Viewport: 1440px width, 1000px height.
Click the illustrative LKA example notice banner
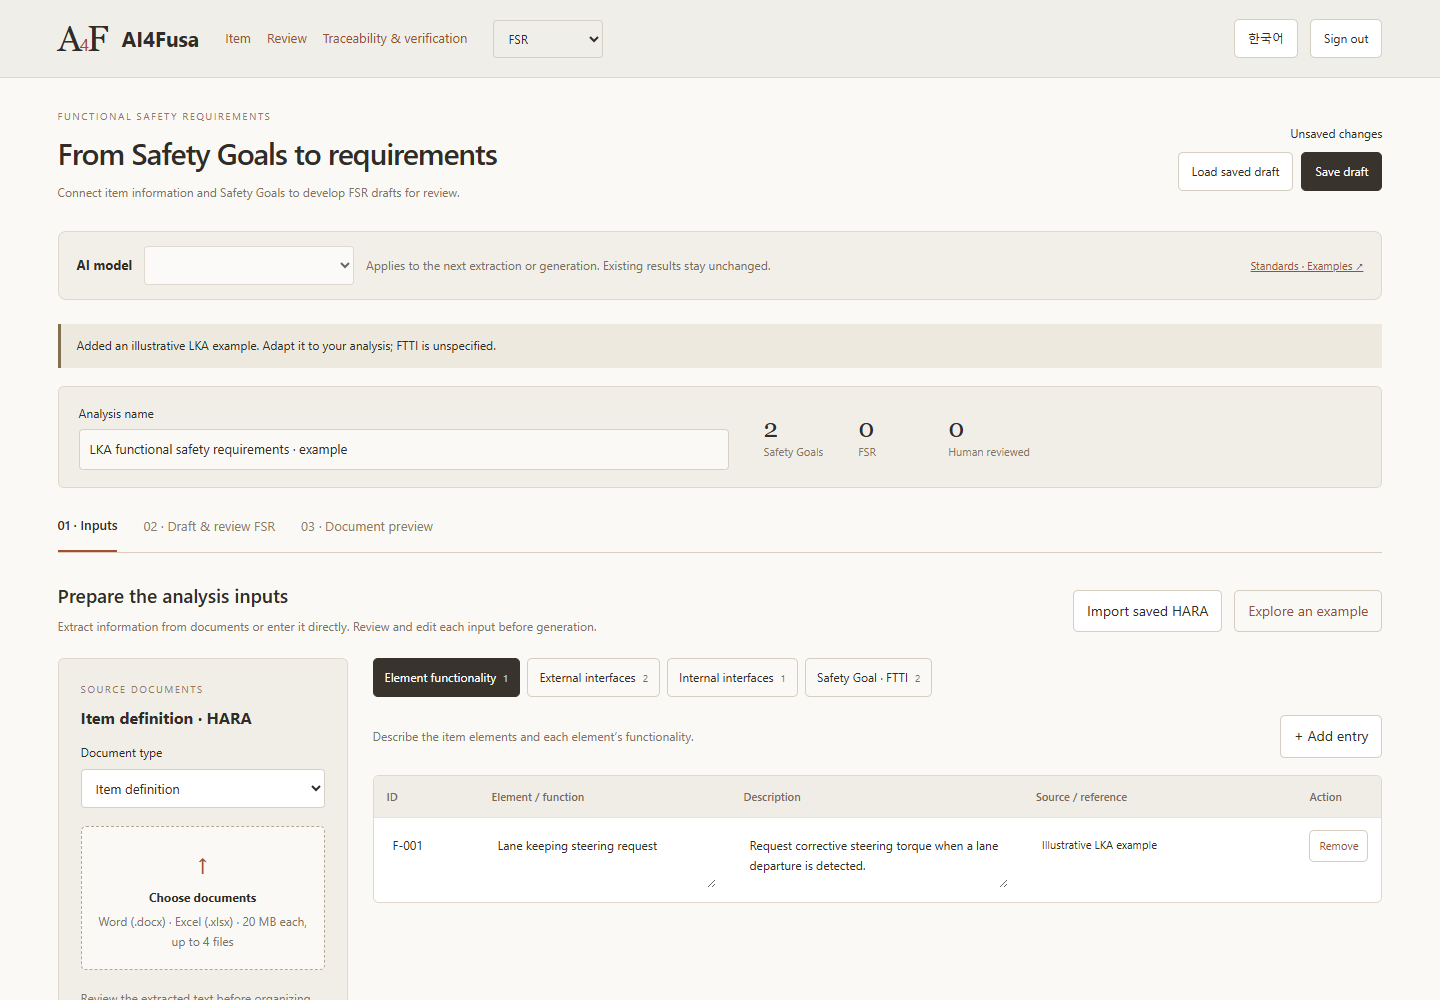720,346
